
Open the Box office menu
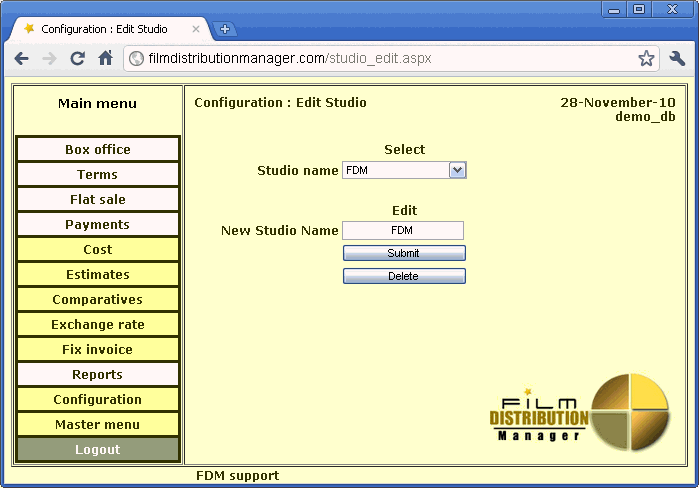coord(98,150)
